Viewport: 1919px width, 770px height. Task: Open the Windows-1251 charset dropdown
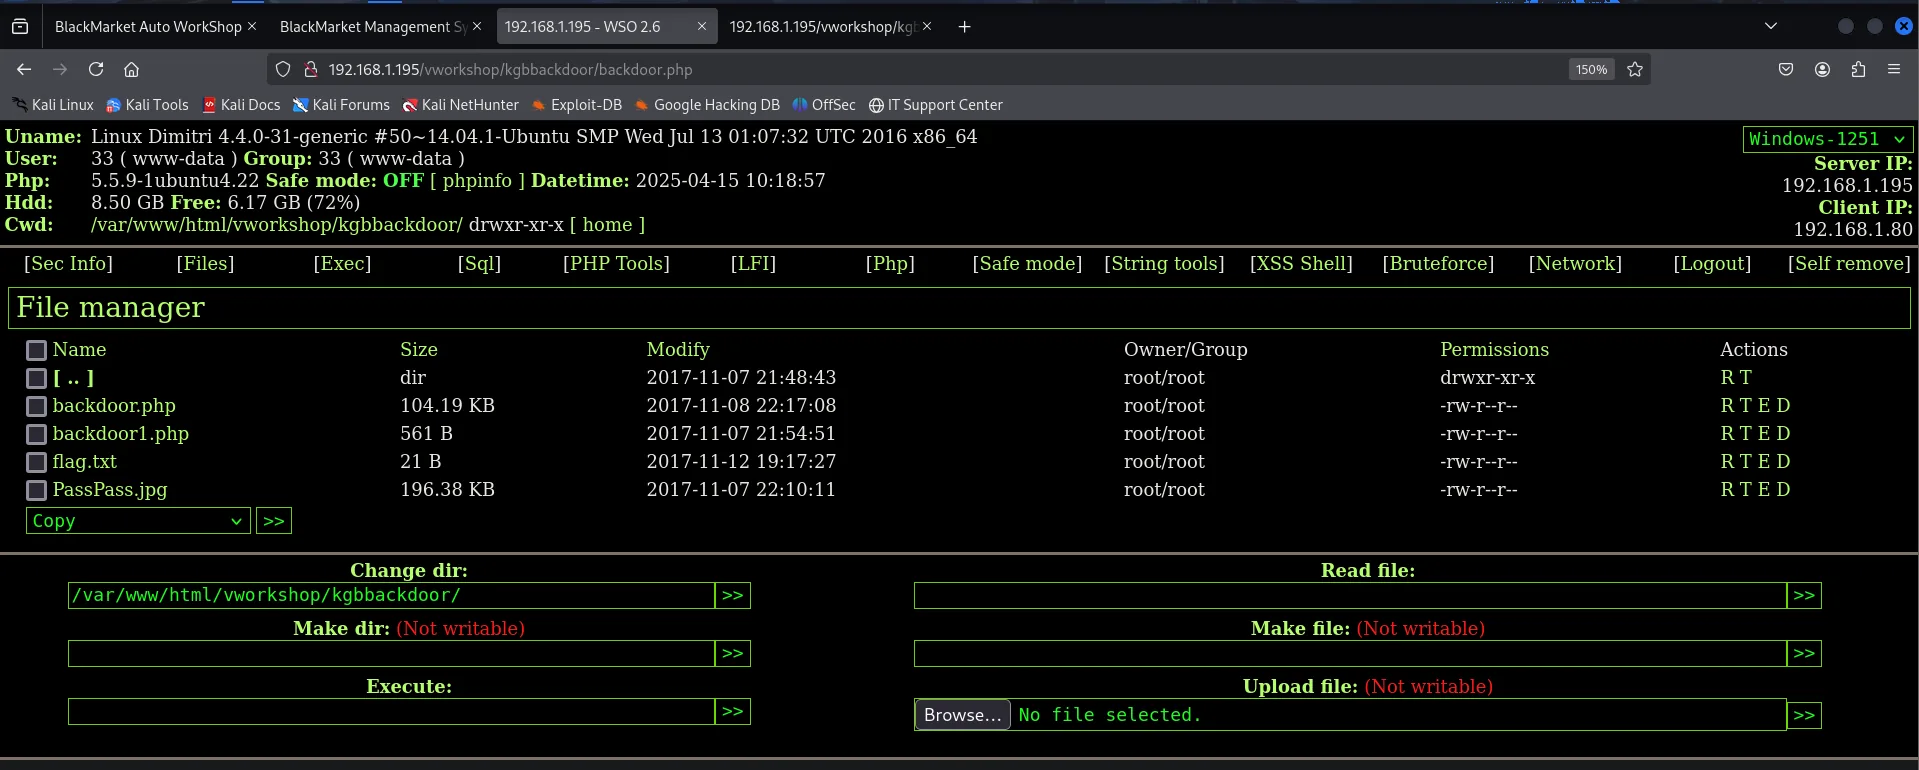coord(1828,139)
